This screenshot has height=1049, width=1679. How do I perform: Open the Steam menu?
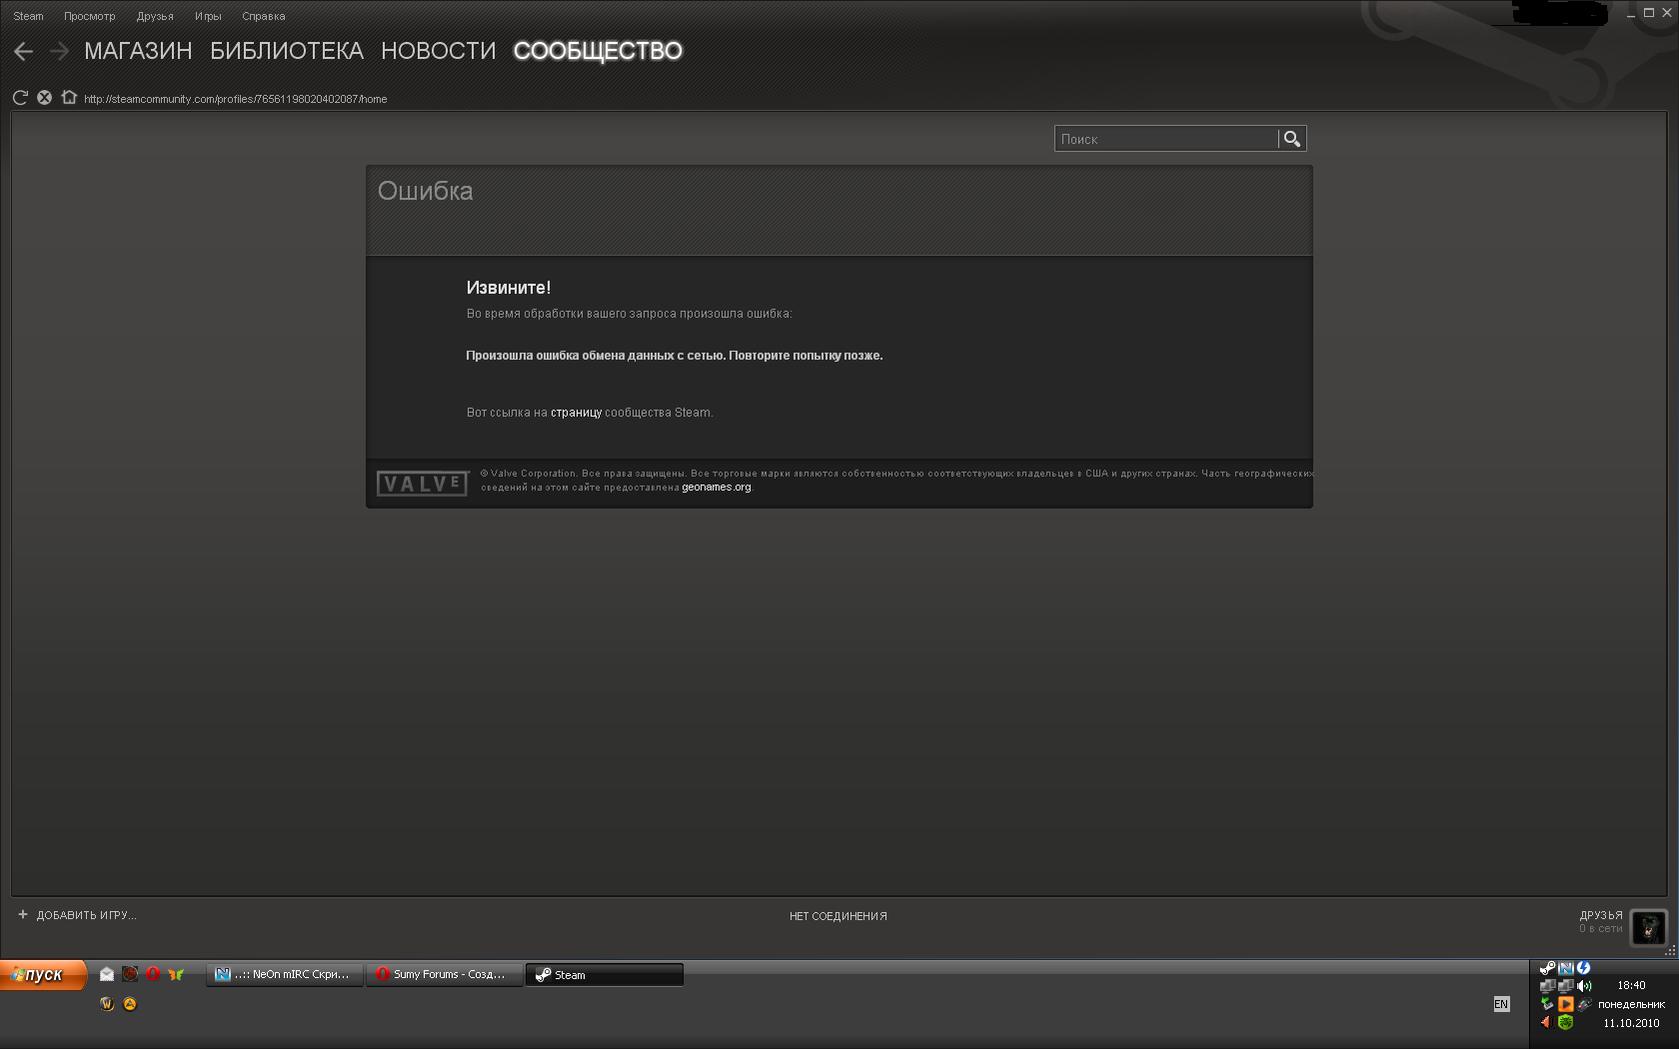tap(28, 16)
